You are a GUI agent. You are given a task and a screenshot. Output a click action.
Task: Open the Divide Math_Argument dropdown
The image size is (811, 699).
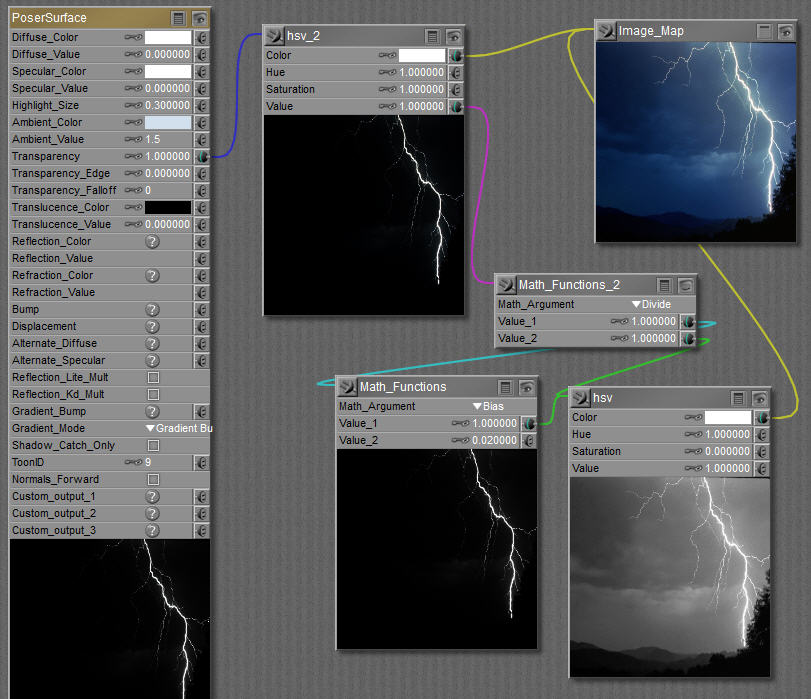[650, 305]
